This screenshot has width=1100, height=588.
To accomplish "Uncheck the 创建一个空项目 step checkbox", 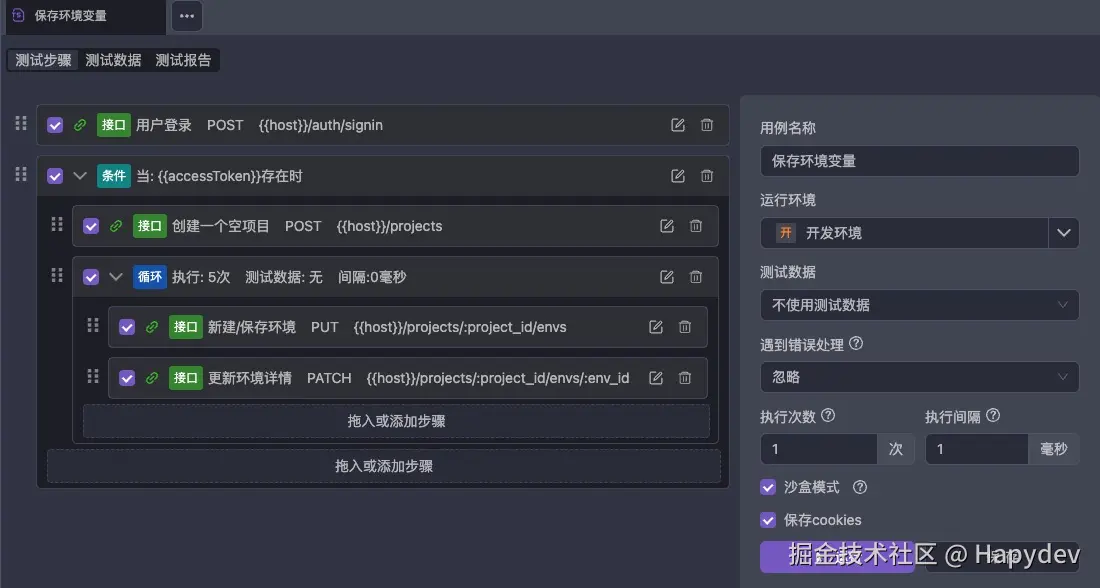I will [90, 226].
